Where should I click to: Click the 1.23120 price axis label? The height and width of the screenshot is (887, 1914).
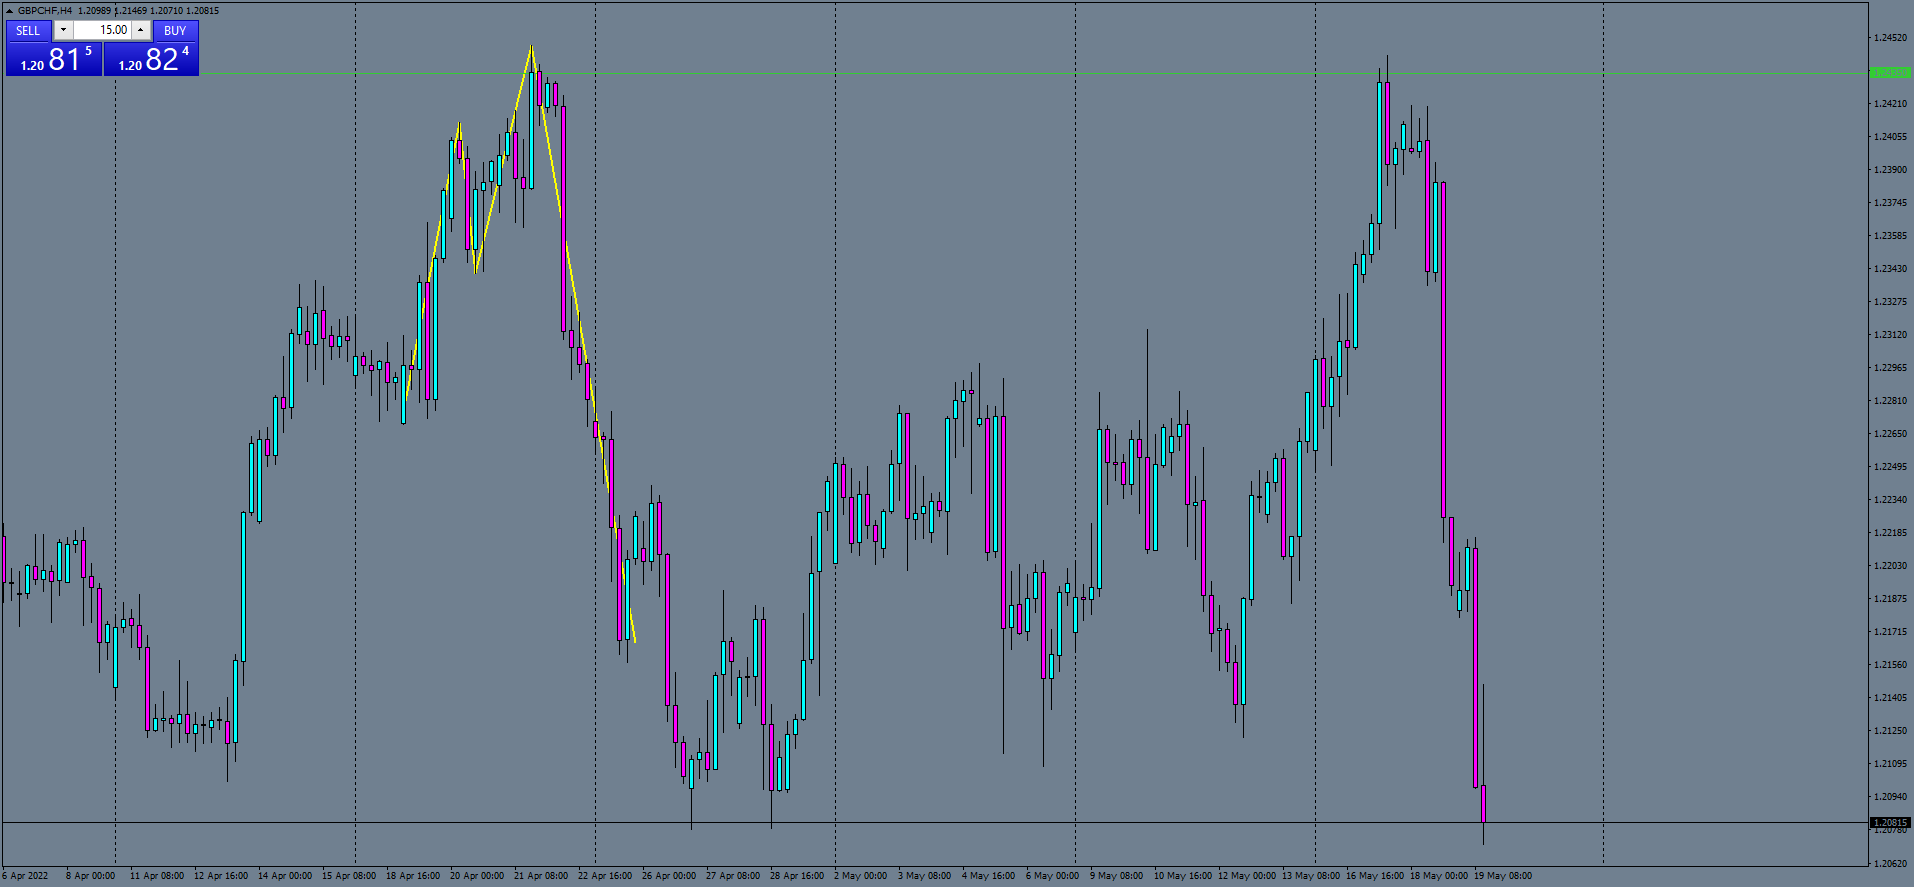coord(1890,335)
